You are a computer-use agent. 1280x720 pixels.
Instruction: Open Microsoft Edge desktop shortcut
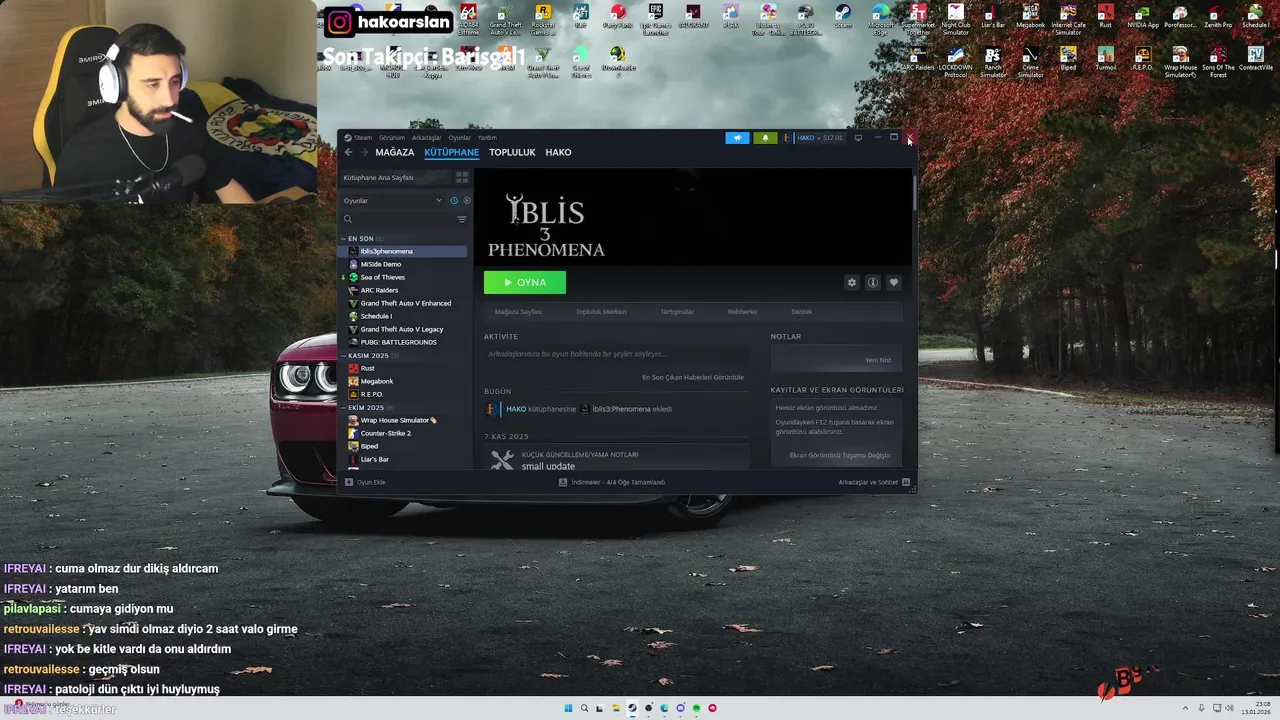pos(881,19)
